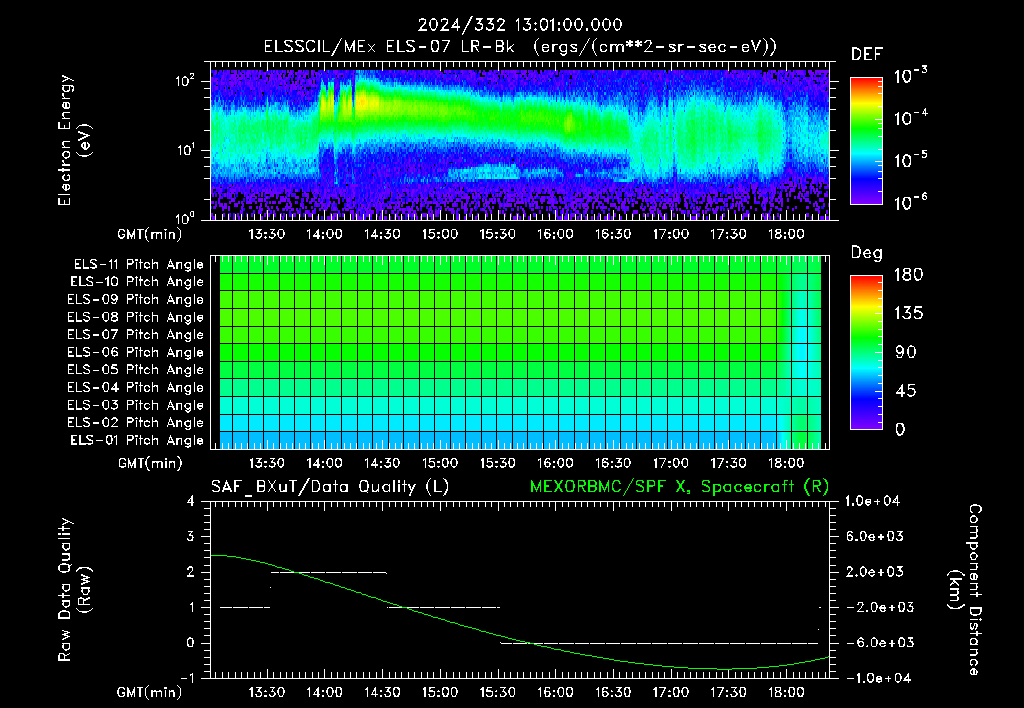Screen dimensions: 1024x708
Task: Click the Deg pitch angle color bar
Action: pos(866,352)
